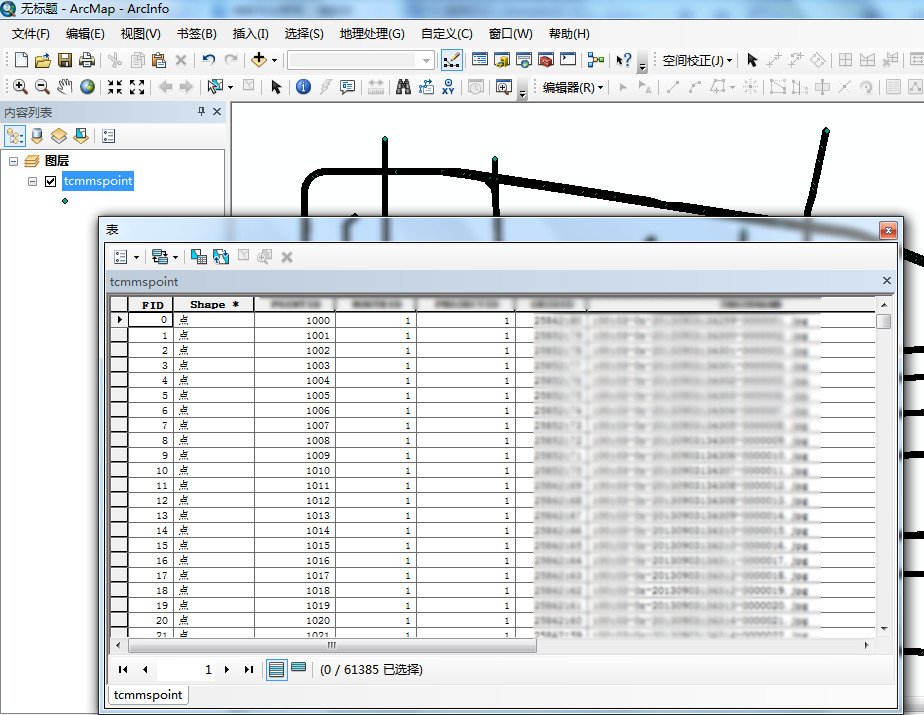Open the 编辑器(R) editor dropdown
Image resolution: width=924 pixels, height=715 pixels.
click(x=573, y=87)
